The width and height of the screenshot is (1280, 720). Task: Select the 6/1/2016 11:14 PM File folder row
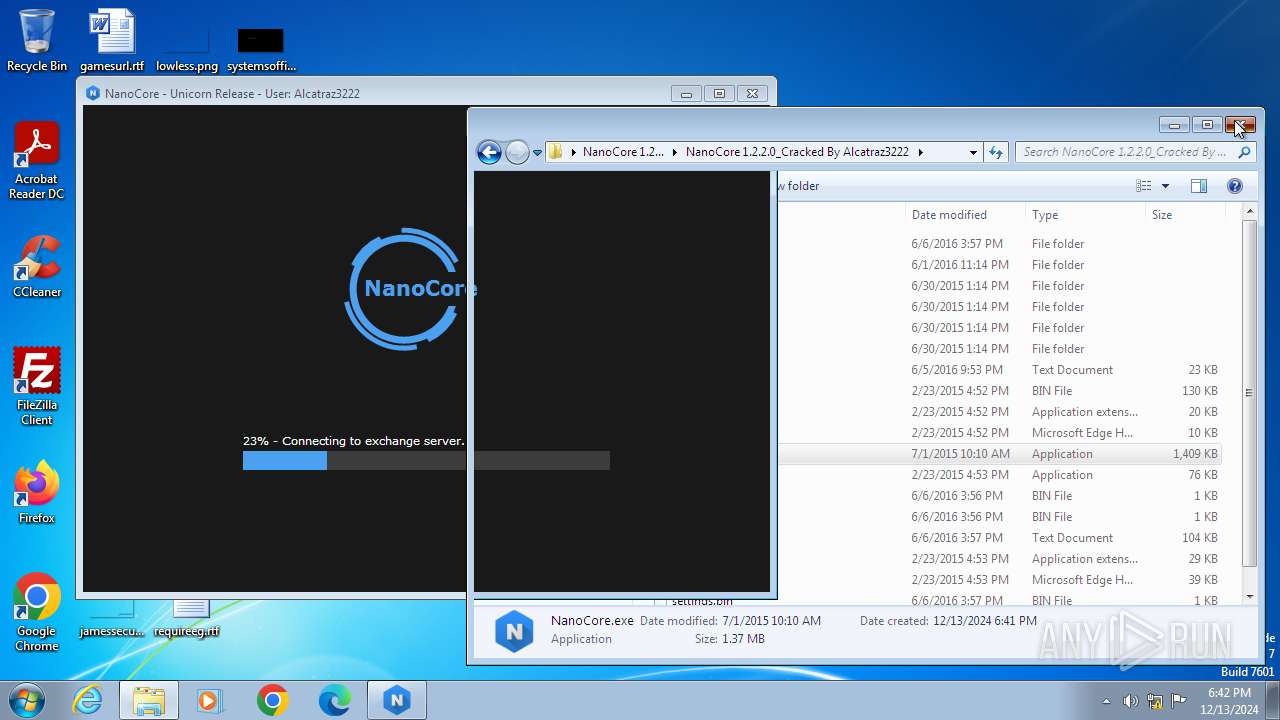tap(999, 265)
